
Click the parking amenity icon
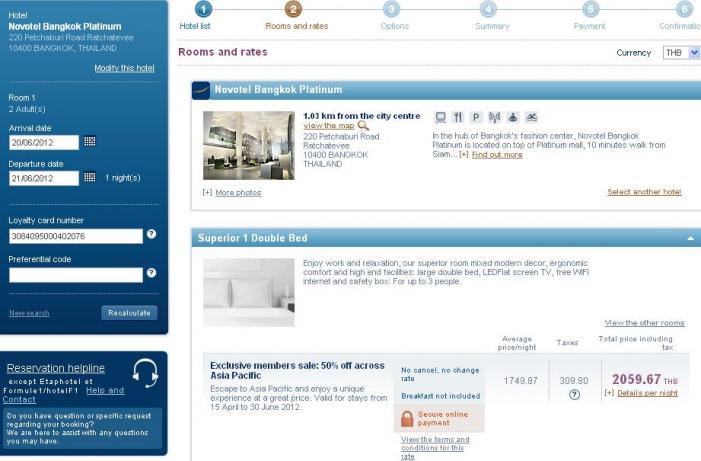[x=476, y=117]
